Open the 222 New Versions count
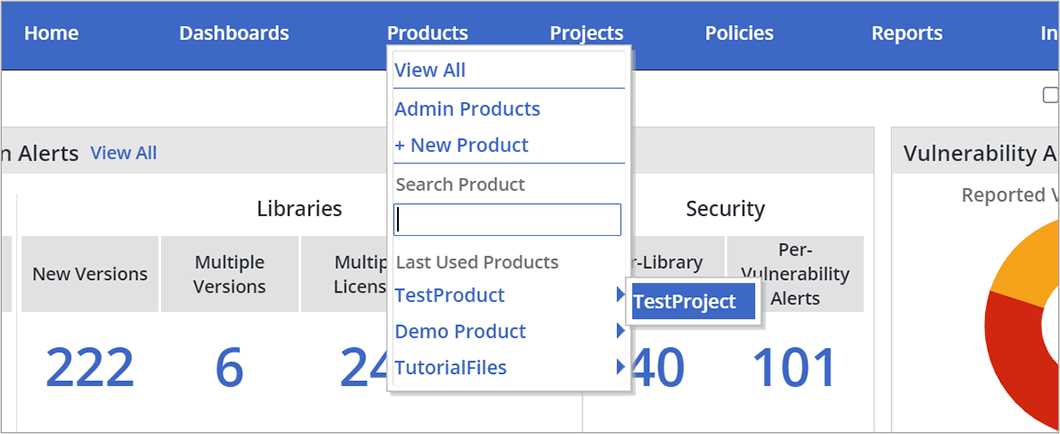This screenshot has height=434, width=1060. click(89, 367)
